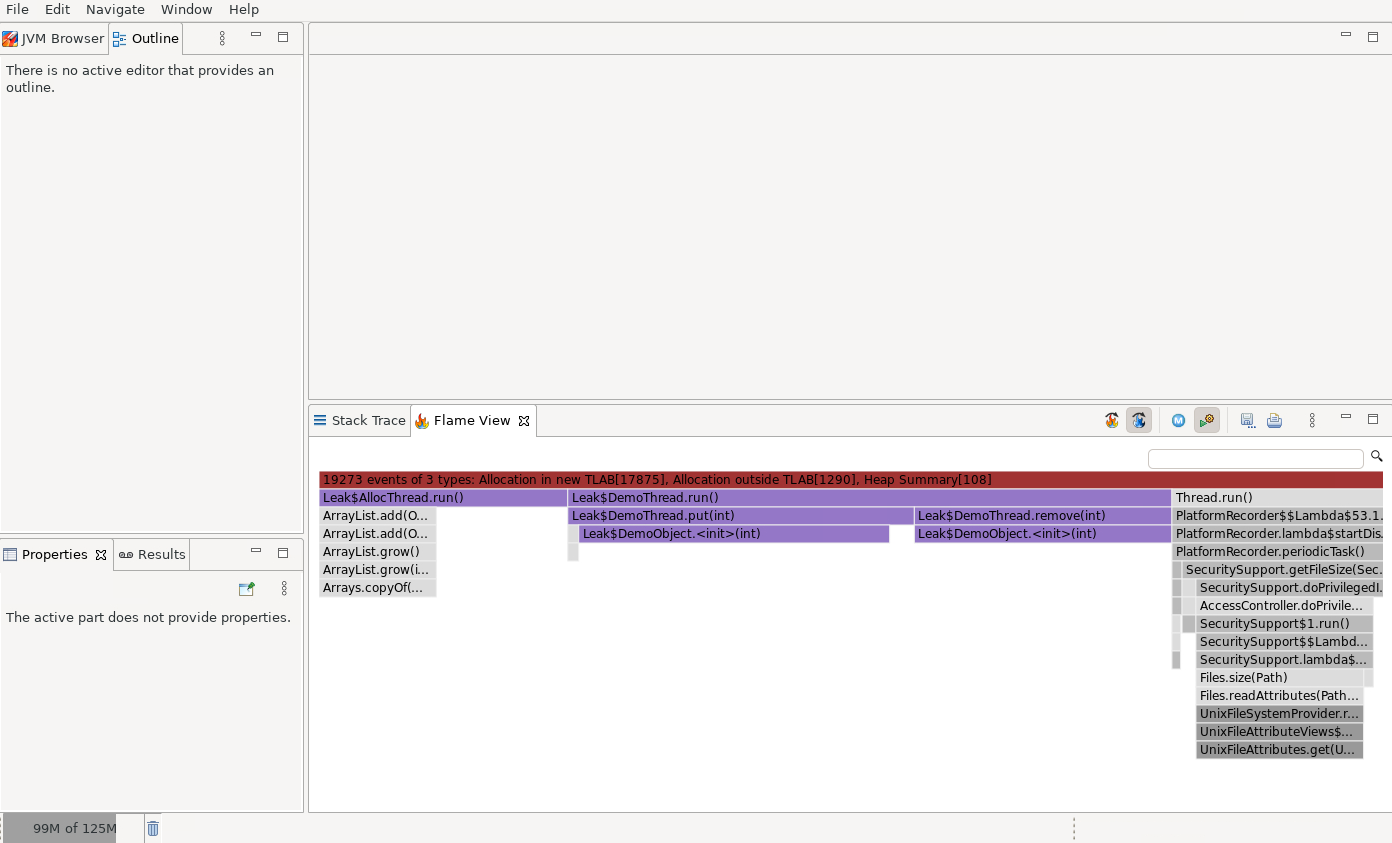This screenshot has height=843, width=1392.
Task: Click the blue M group-by-method icon
Action: tap(1178, 421)
